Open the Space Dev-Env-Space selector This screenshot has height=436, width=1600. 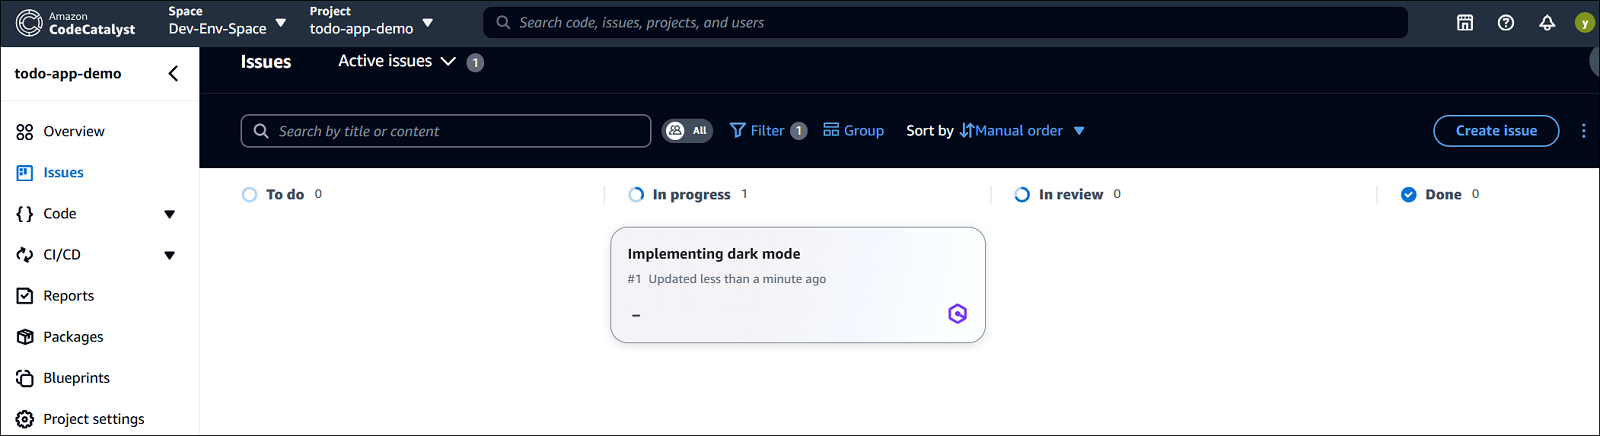(227, 22)
